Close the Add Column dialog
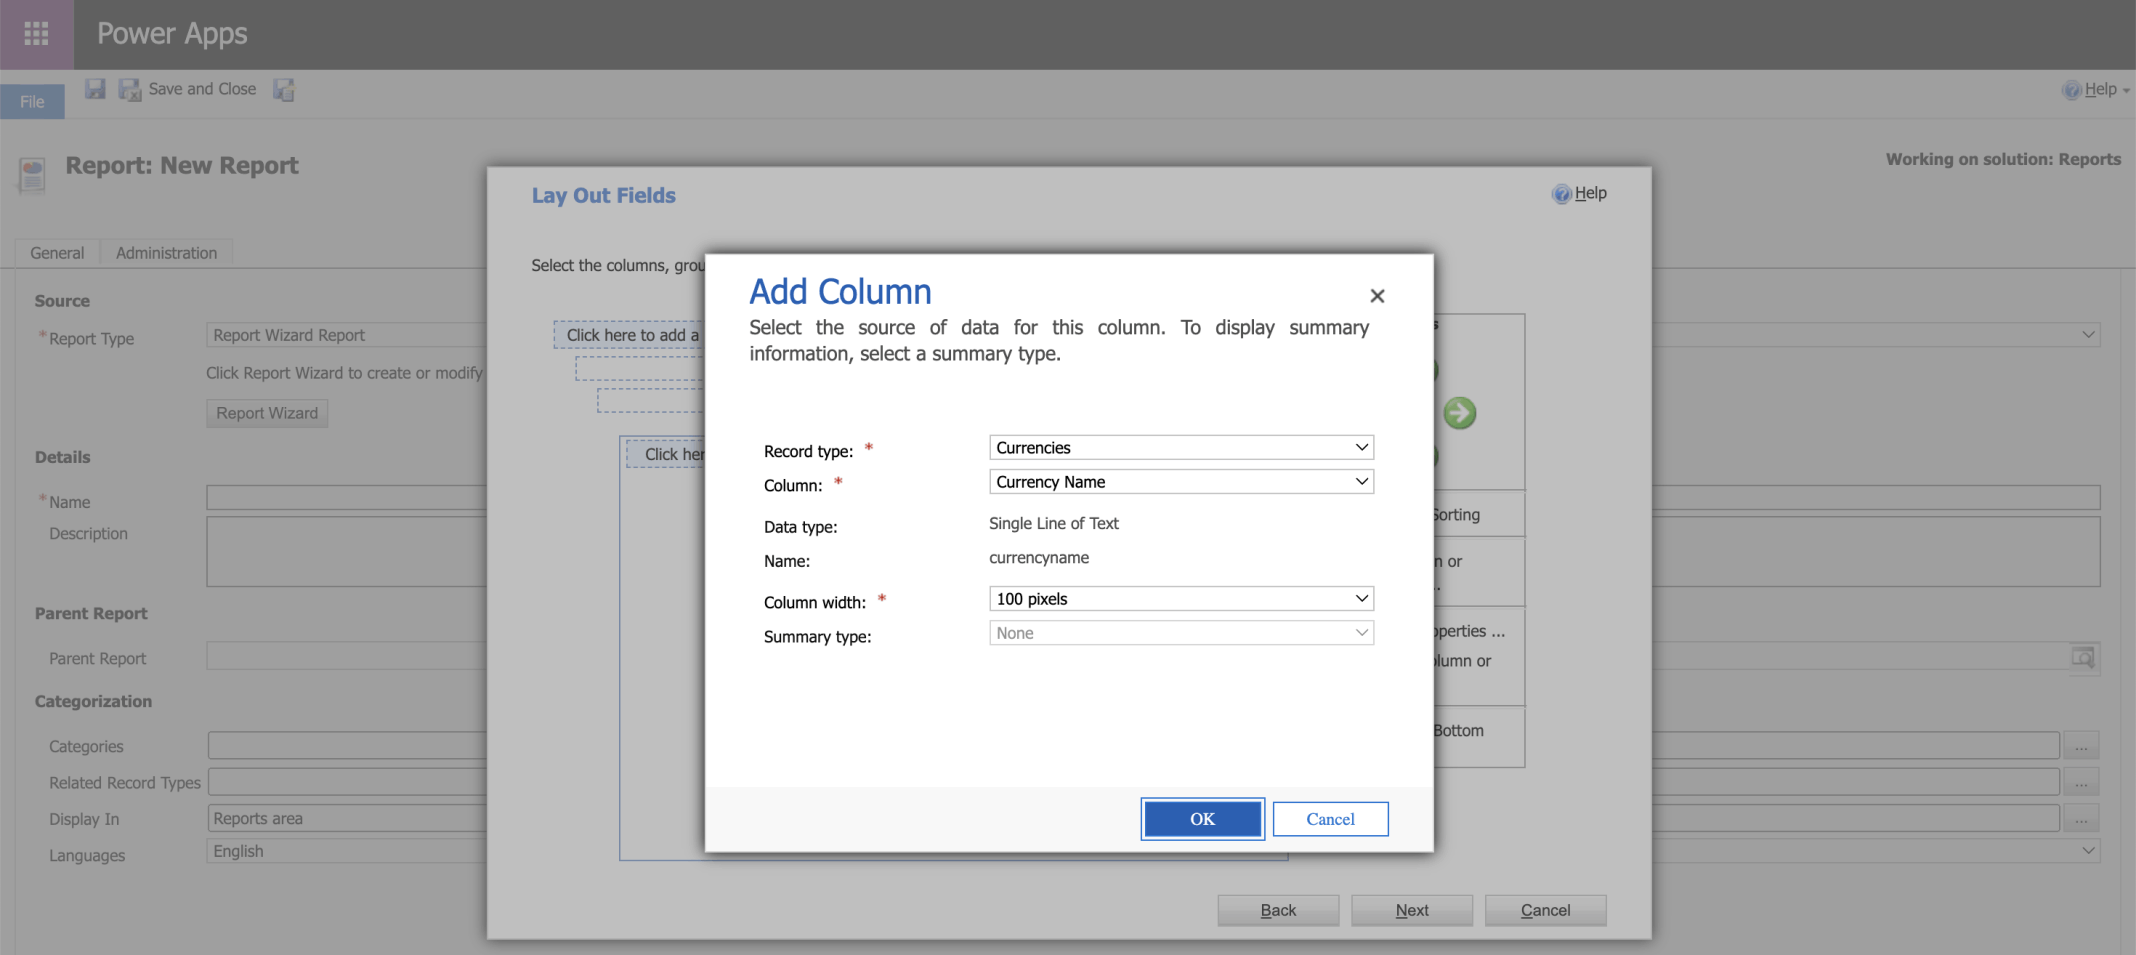 1377,296
